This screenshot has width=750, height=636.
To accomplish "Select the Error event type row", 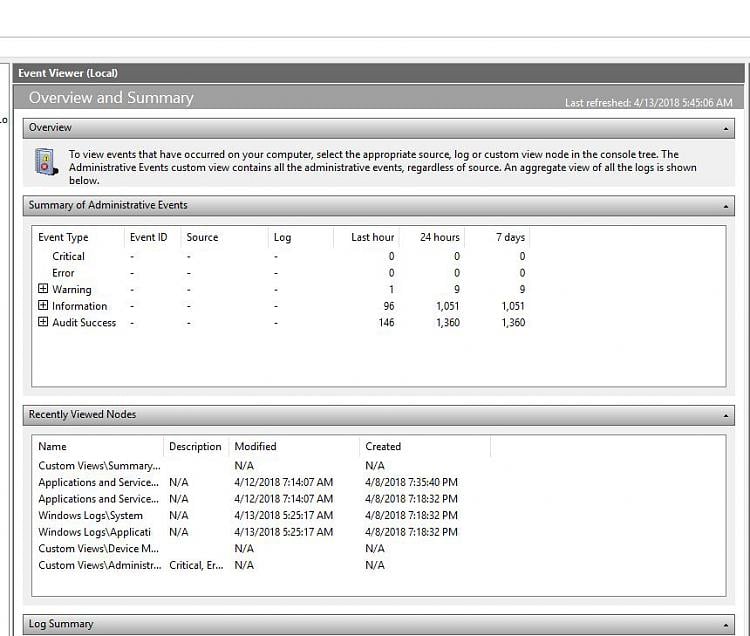I will [x=63, y=273].
